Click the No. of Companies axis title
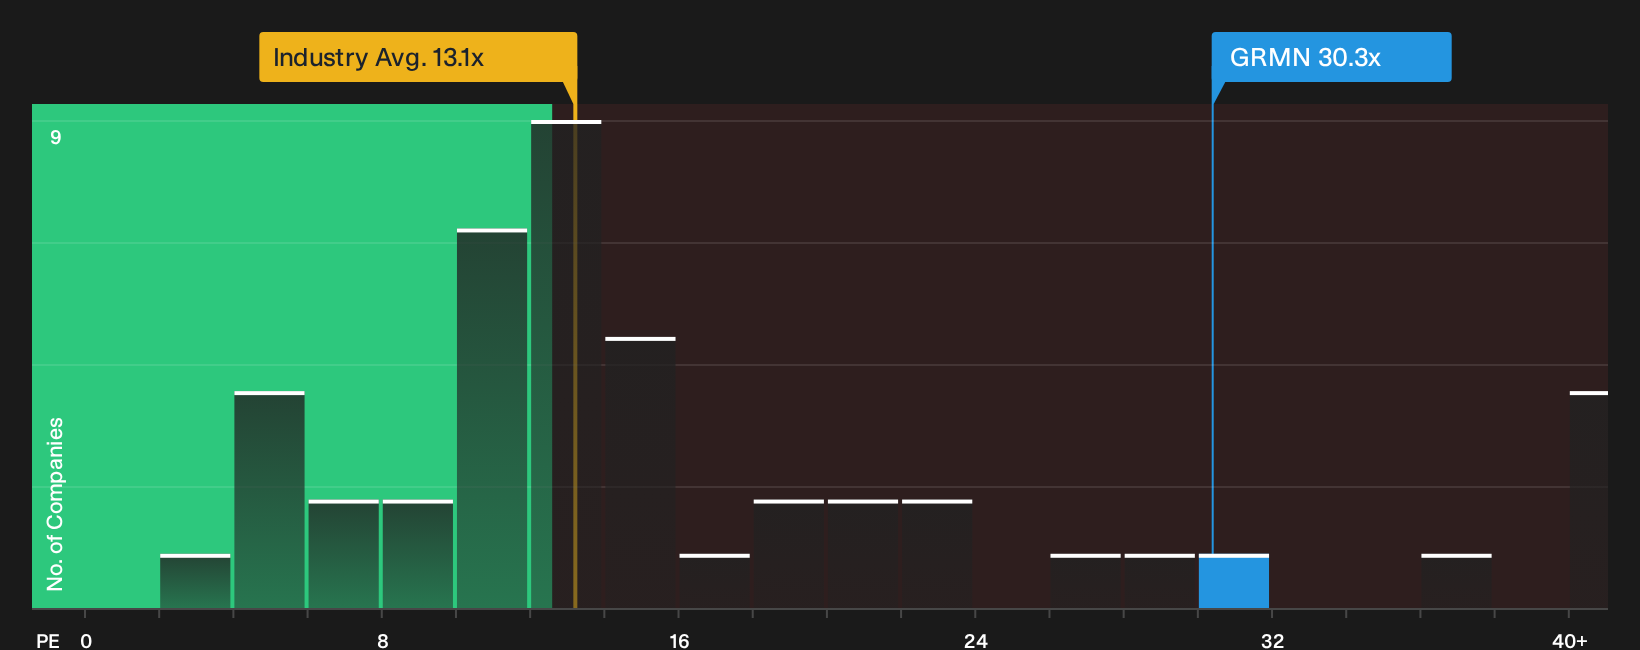Viewport: 1640px width, 650px height. pos(55,504)
